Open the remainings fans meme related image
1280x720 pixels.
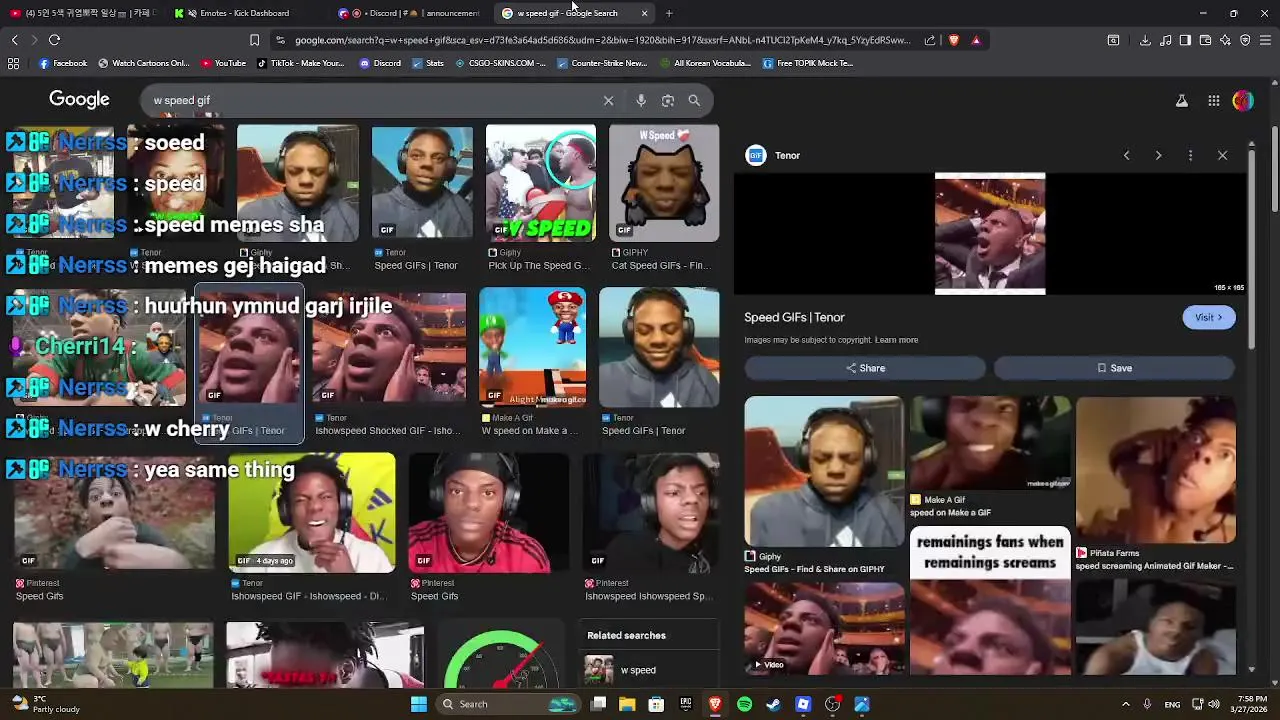990,600
